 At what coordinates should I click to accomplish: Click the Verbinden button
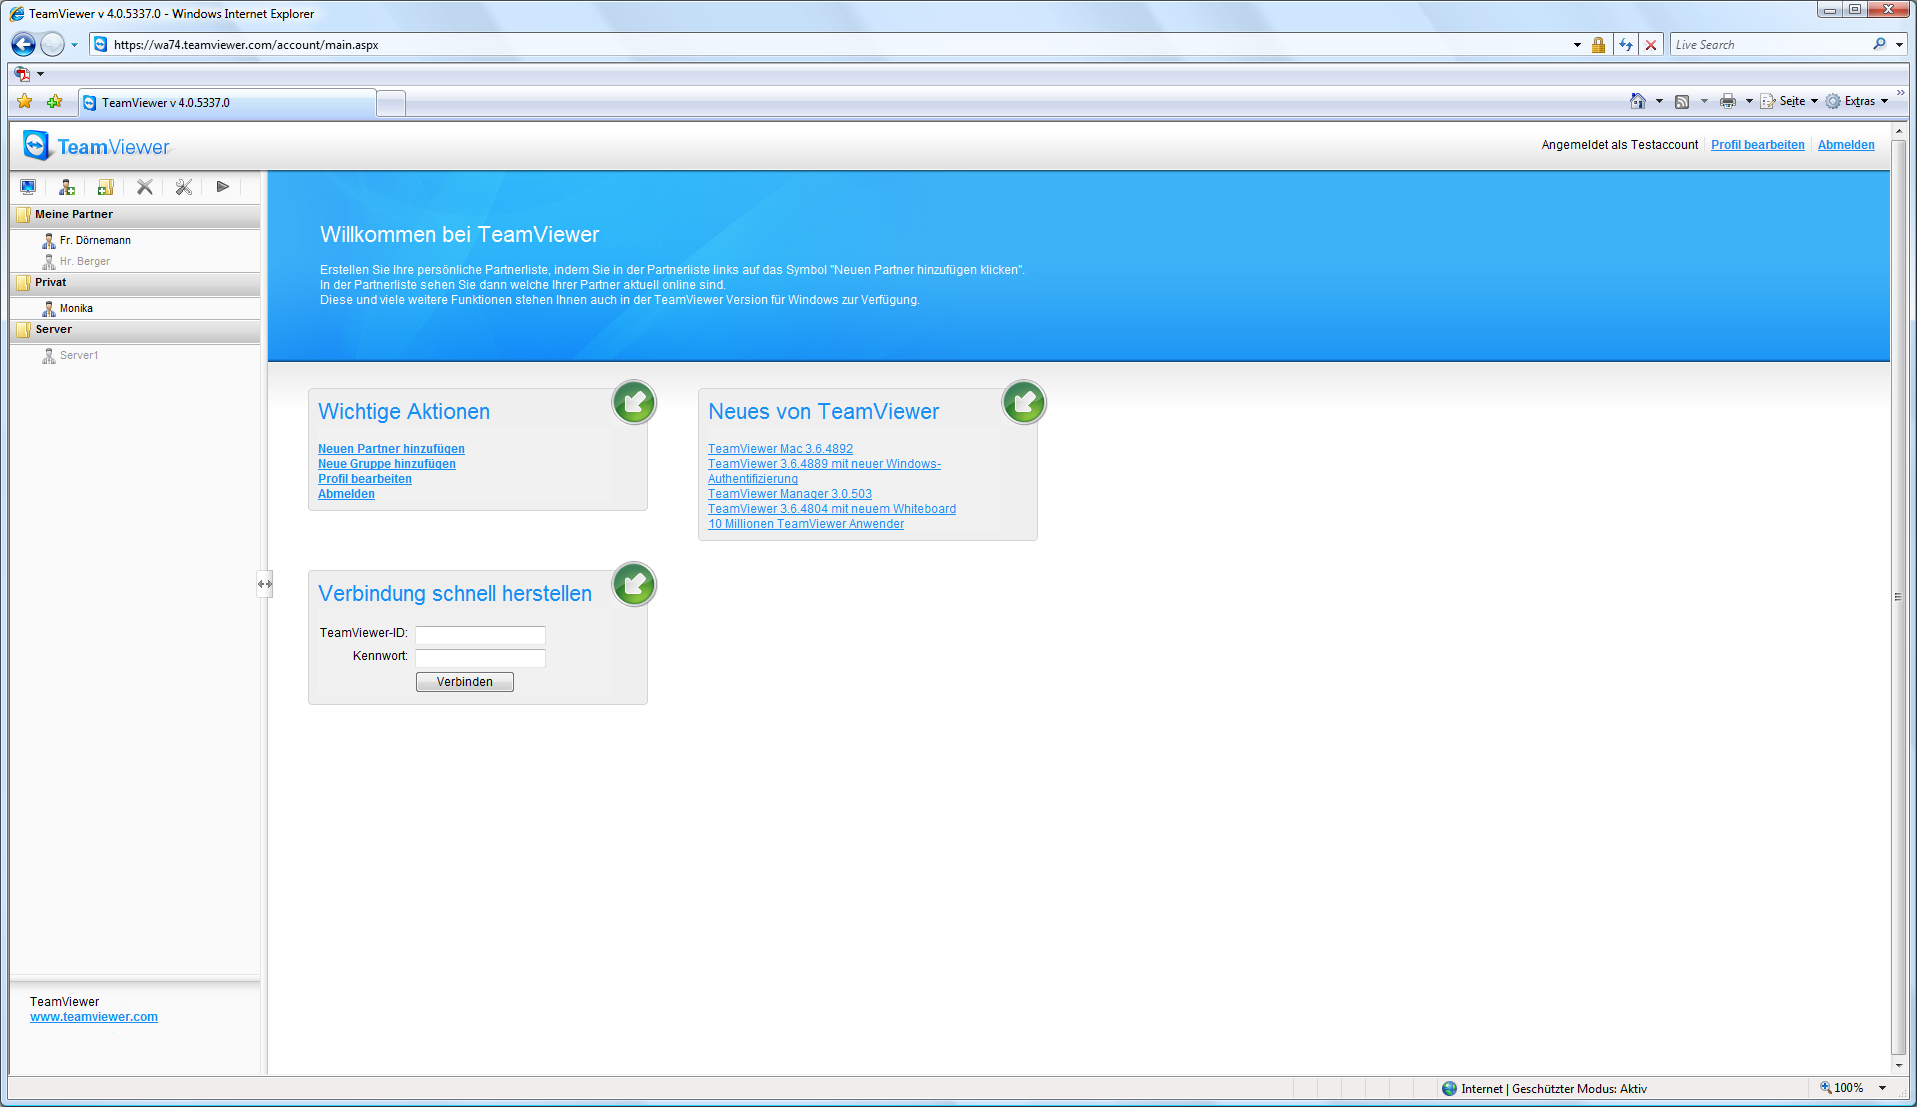pos(464,681)
